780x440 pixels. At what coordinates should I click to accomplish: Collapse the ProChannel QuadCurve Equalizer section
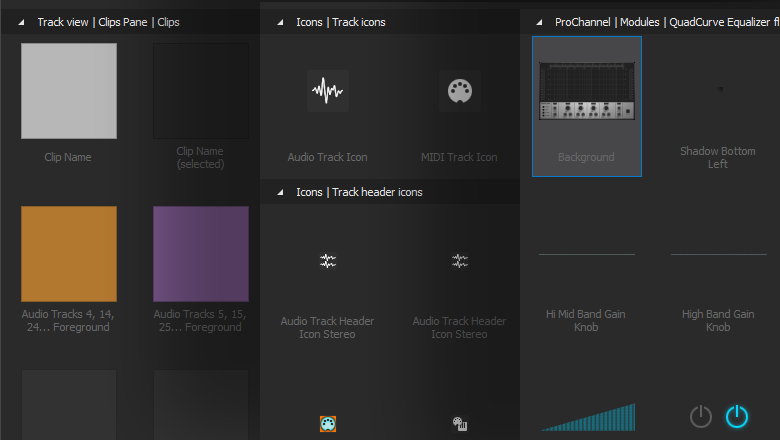point(540,22)
